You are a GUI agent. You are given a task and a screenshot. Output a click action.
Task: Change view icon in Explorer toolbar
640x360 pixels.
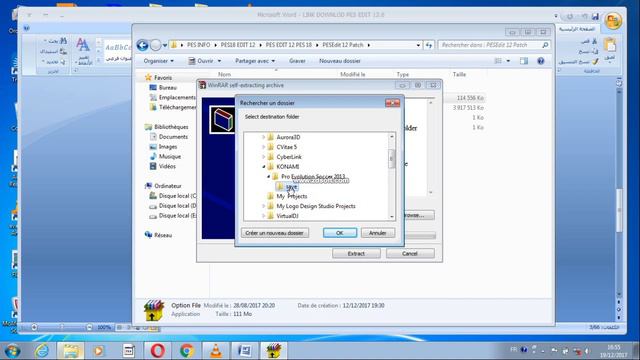(498, 61)
